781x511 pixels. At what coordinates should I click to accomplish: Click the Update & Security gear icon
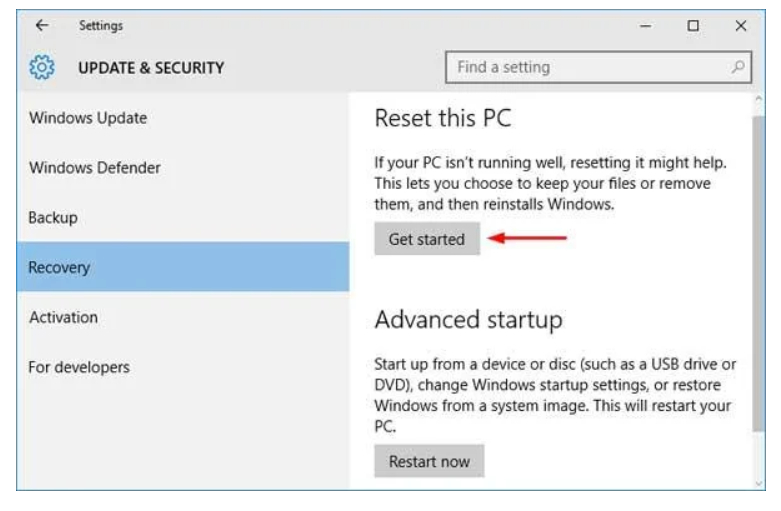pos(41,68)
